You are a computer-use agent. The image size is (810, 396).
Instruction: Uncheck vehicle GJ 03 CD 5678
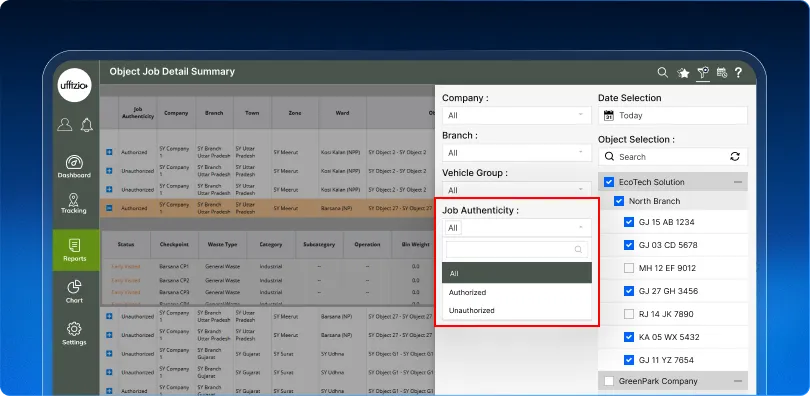pos(629,245)
